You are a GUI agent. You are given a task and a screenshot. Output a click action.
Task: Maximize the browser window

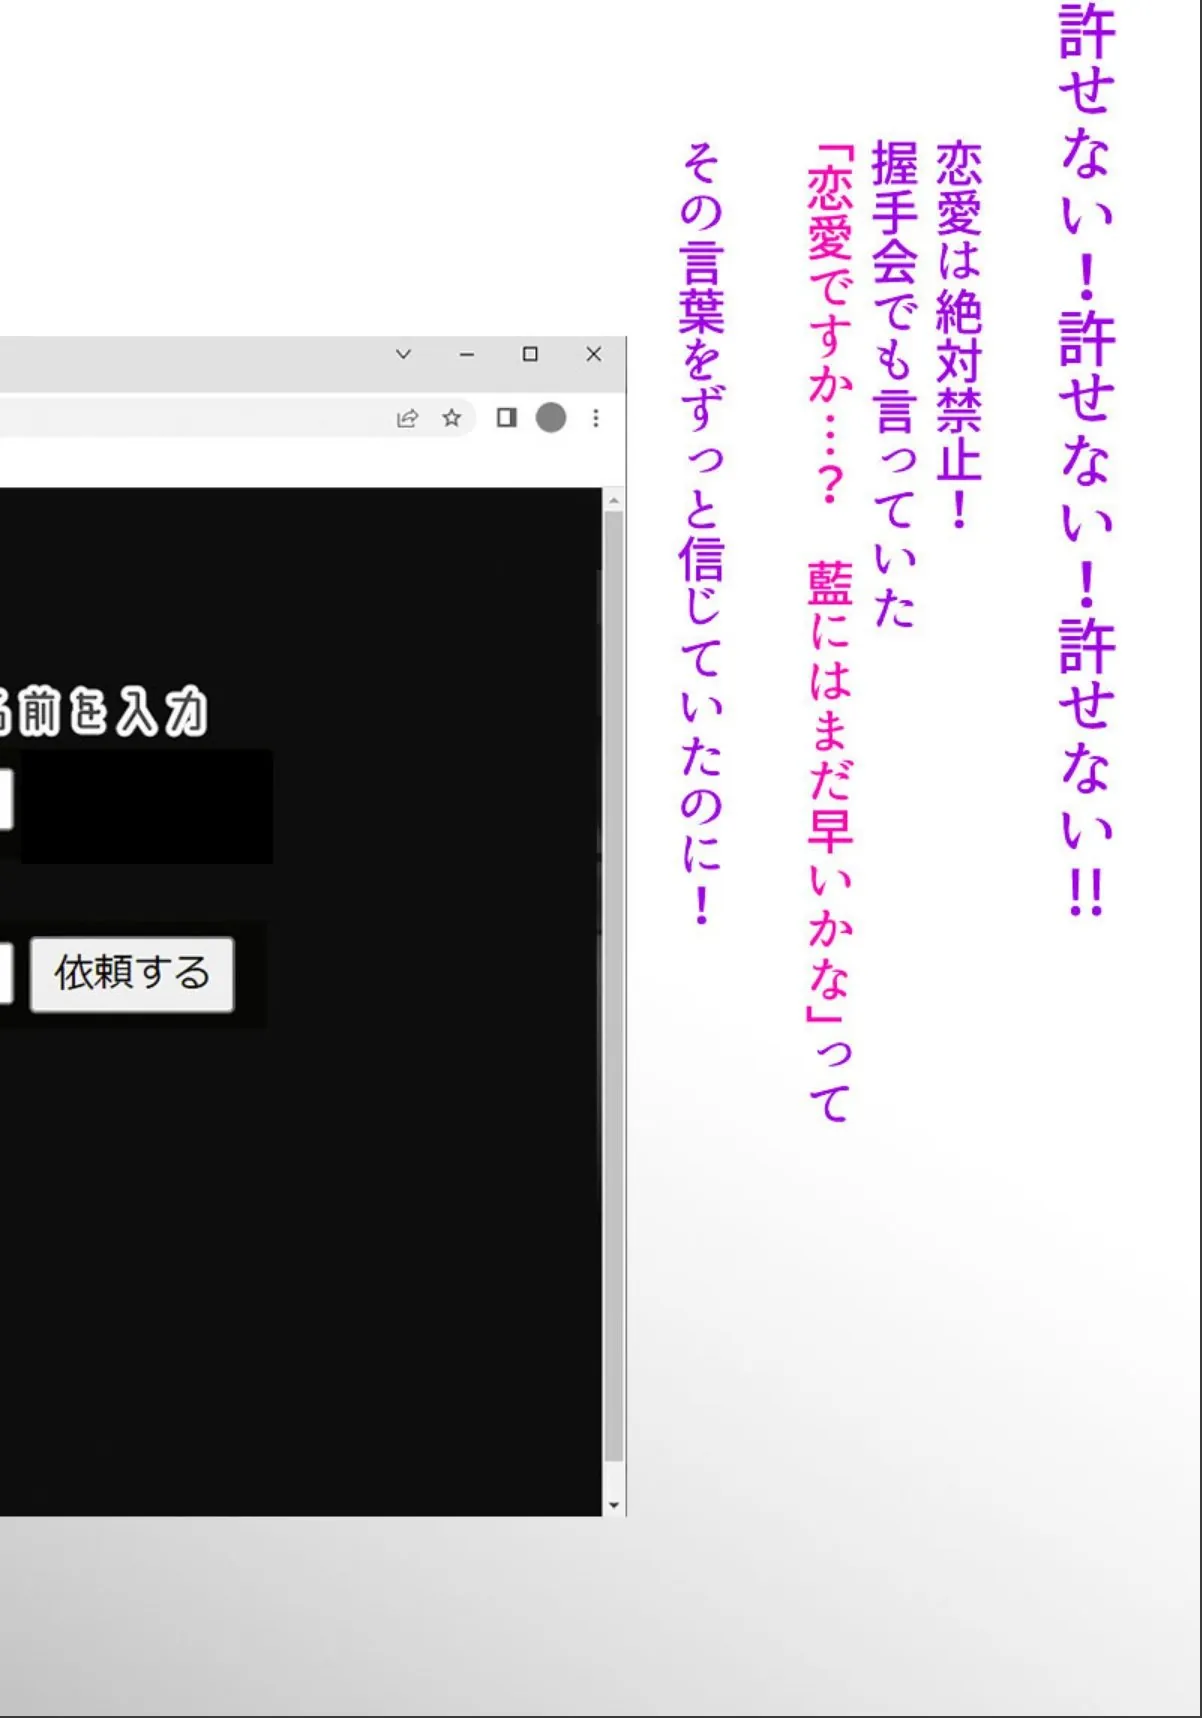point(531,354)
